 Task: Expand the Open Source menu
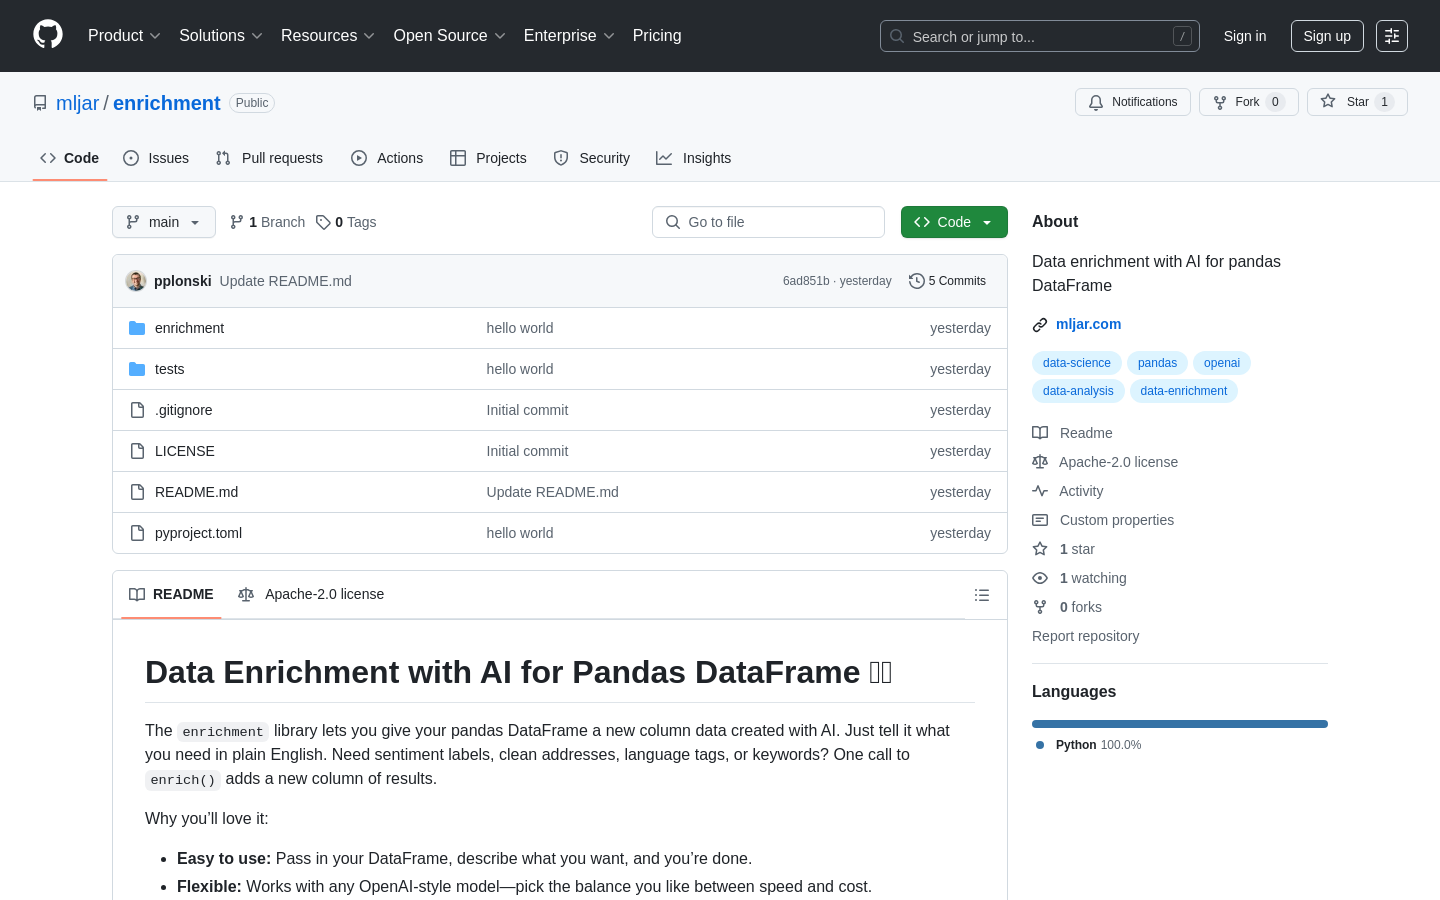450,35
